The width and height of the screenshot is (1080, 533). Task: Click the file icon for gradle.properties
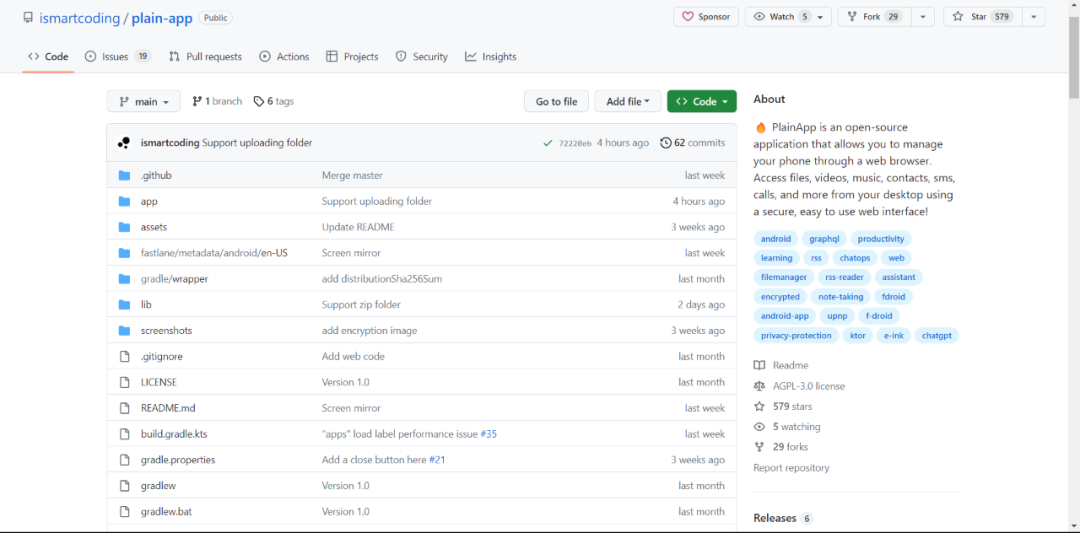(124, 460)
